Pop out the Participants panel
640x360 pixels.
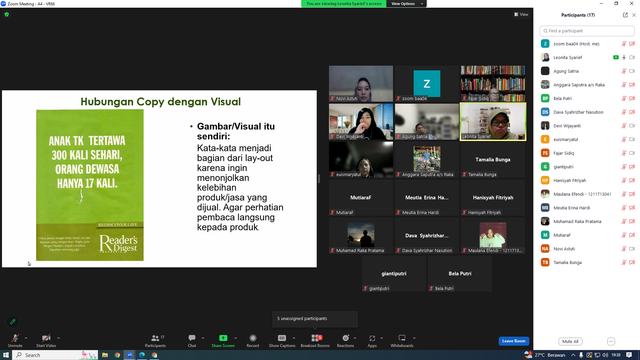[625, 15]
